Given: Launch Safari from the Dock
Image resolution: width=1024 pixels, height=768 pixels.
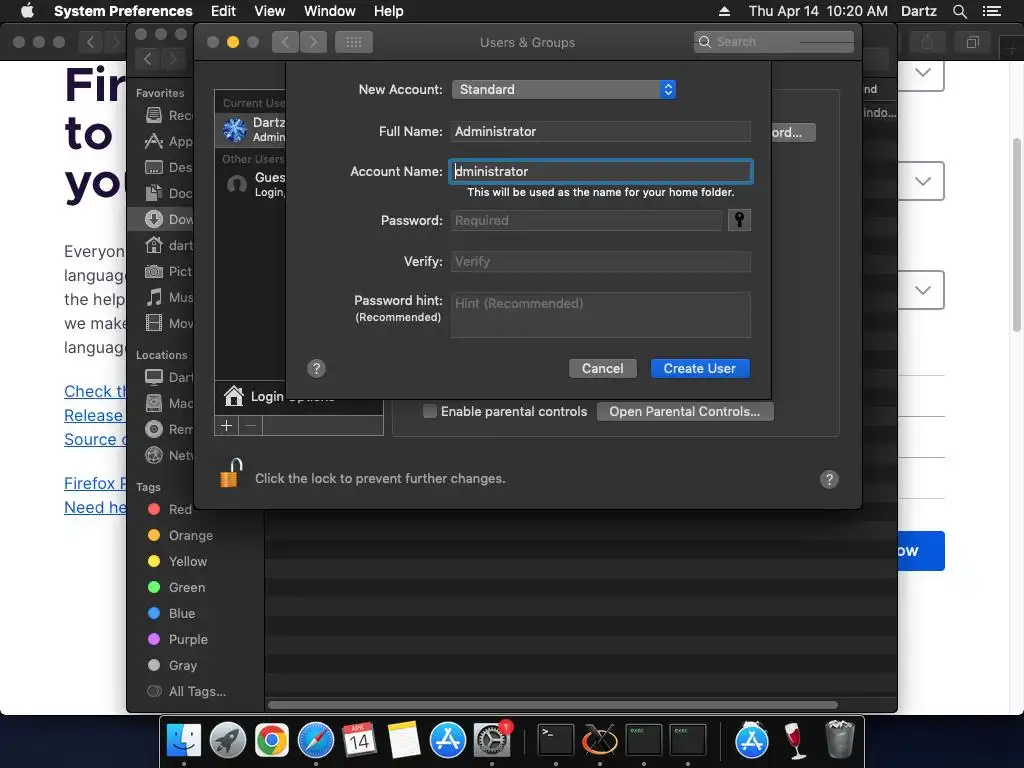Looking at the screenshot, I should pos(315,741).
